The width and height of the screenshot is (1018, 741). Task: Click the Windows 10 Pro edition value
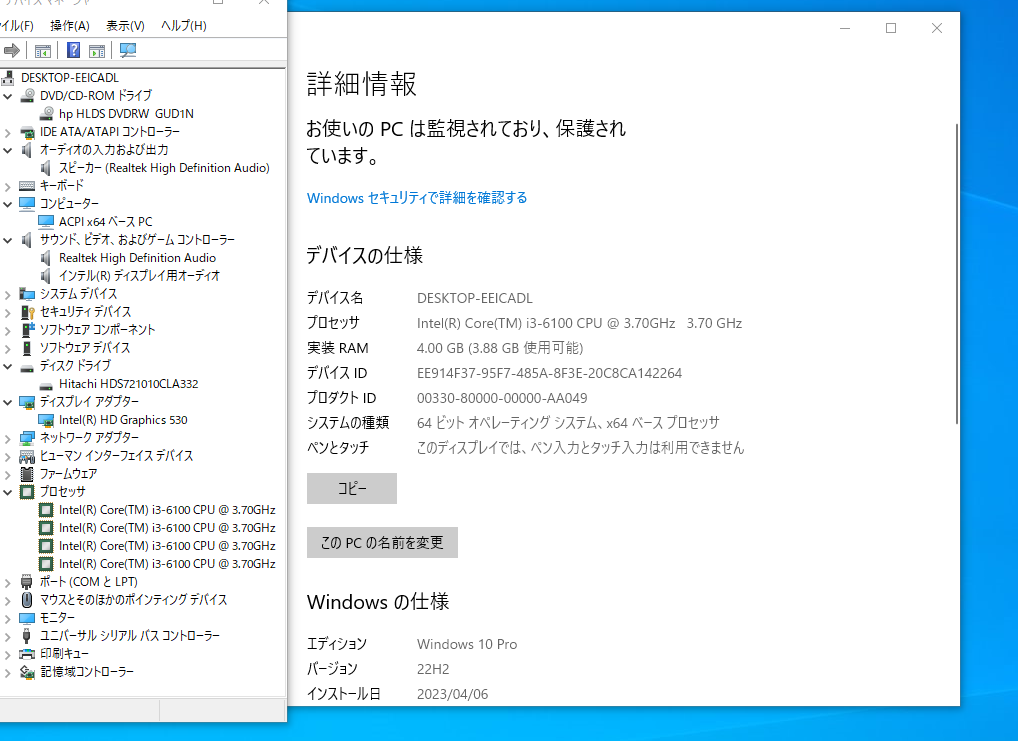coord(467,644)
